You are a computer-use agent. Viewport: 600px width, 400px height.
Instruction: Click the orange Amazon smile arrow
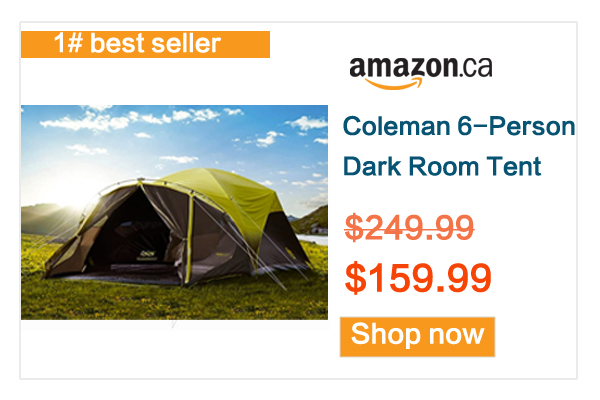tap(393, 83)
